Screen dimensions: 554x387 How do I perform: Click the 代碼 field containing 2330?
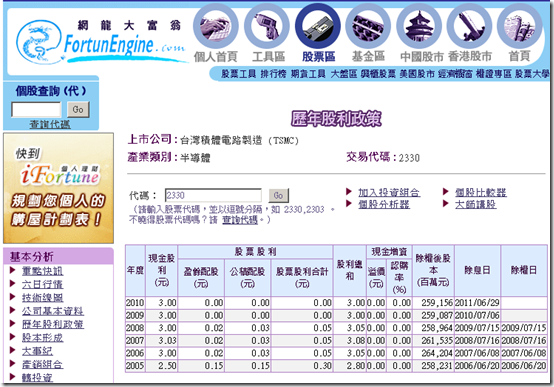coord(213,195)
